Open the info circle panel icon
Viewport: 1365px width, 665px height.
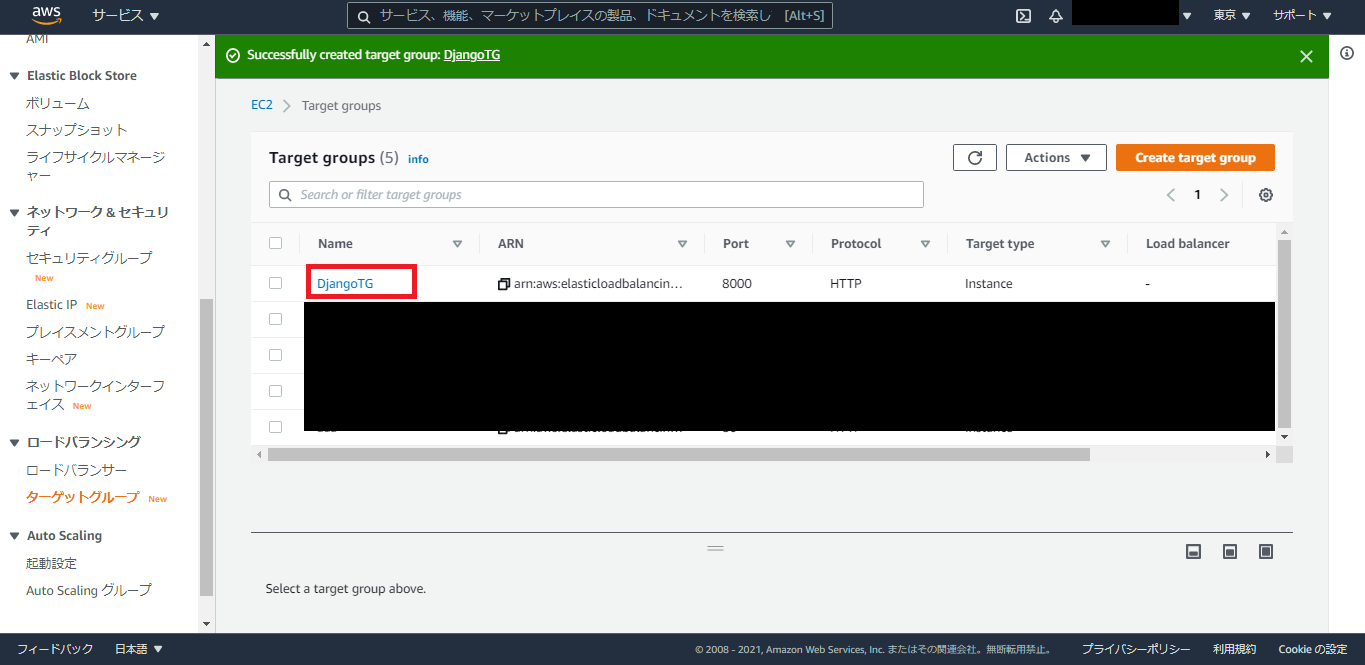coord(1346,53)
